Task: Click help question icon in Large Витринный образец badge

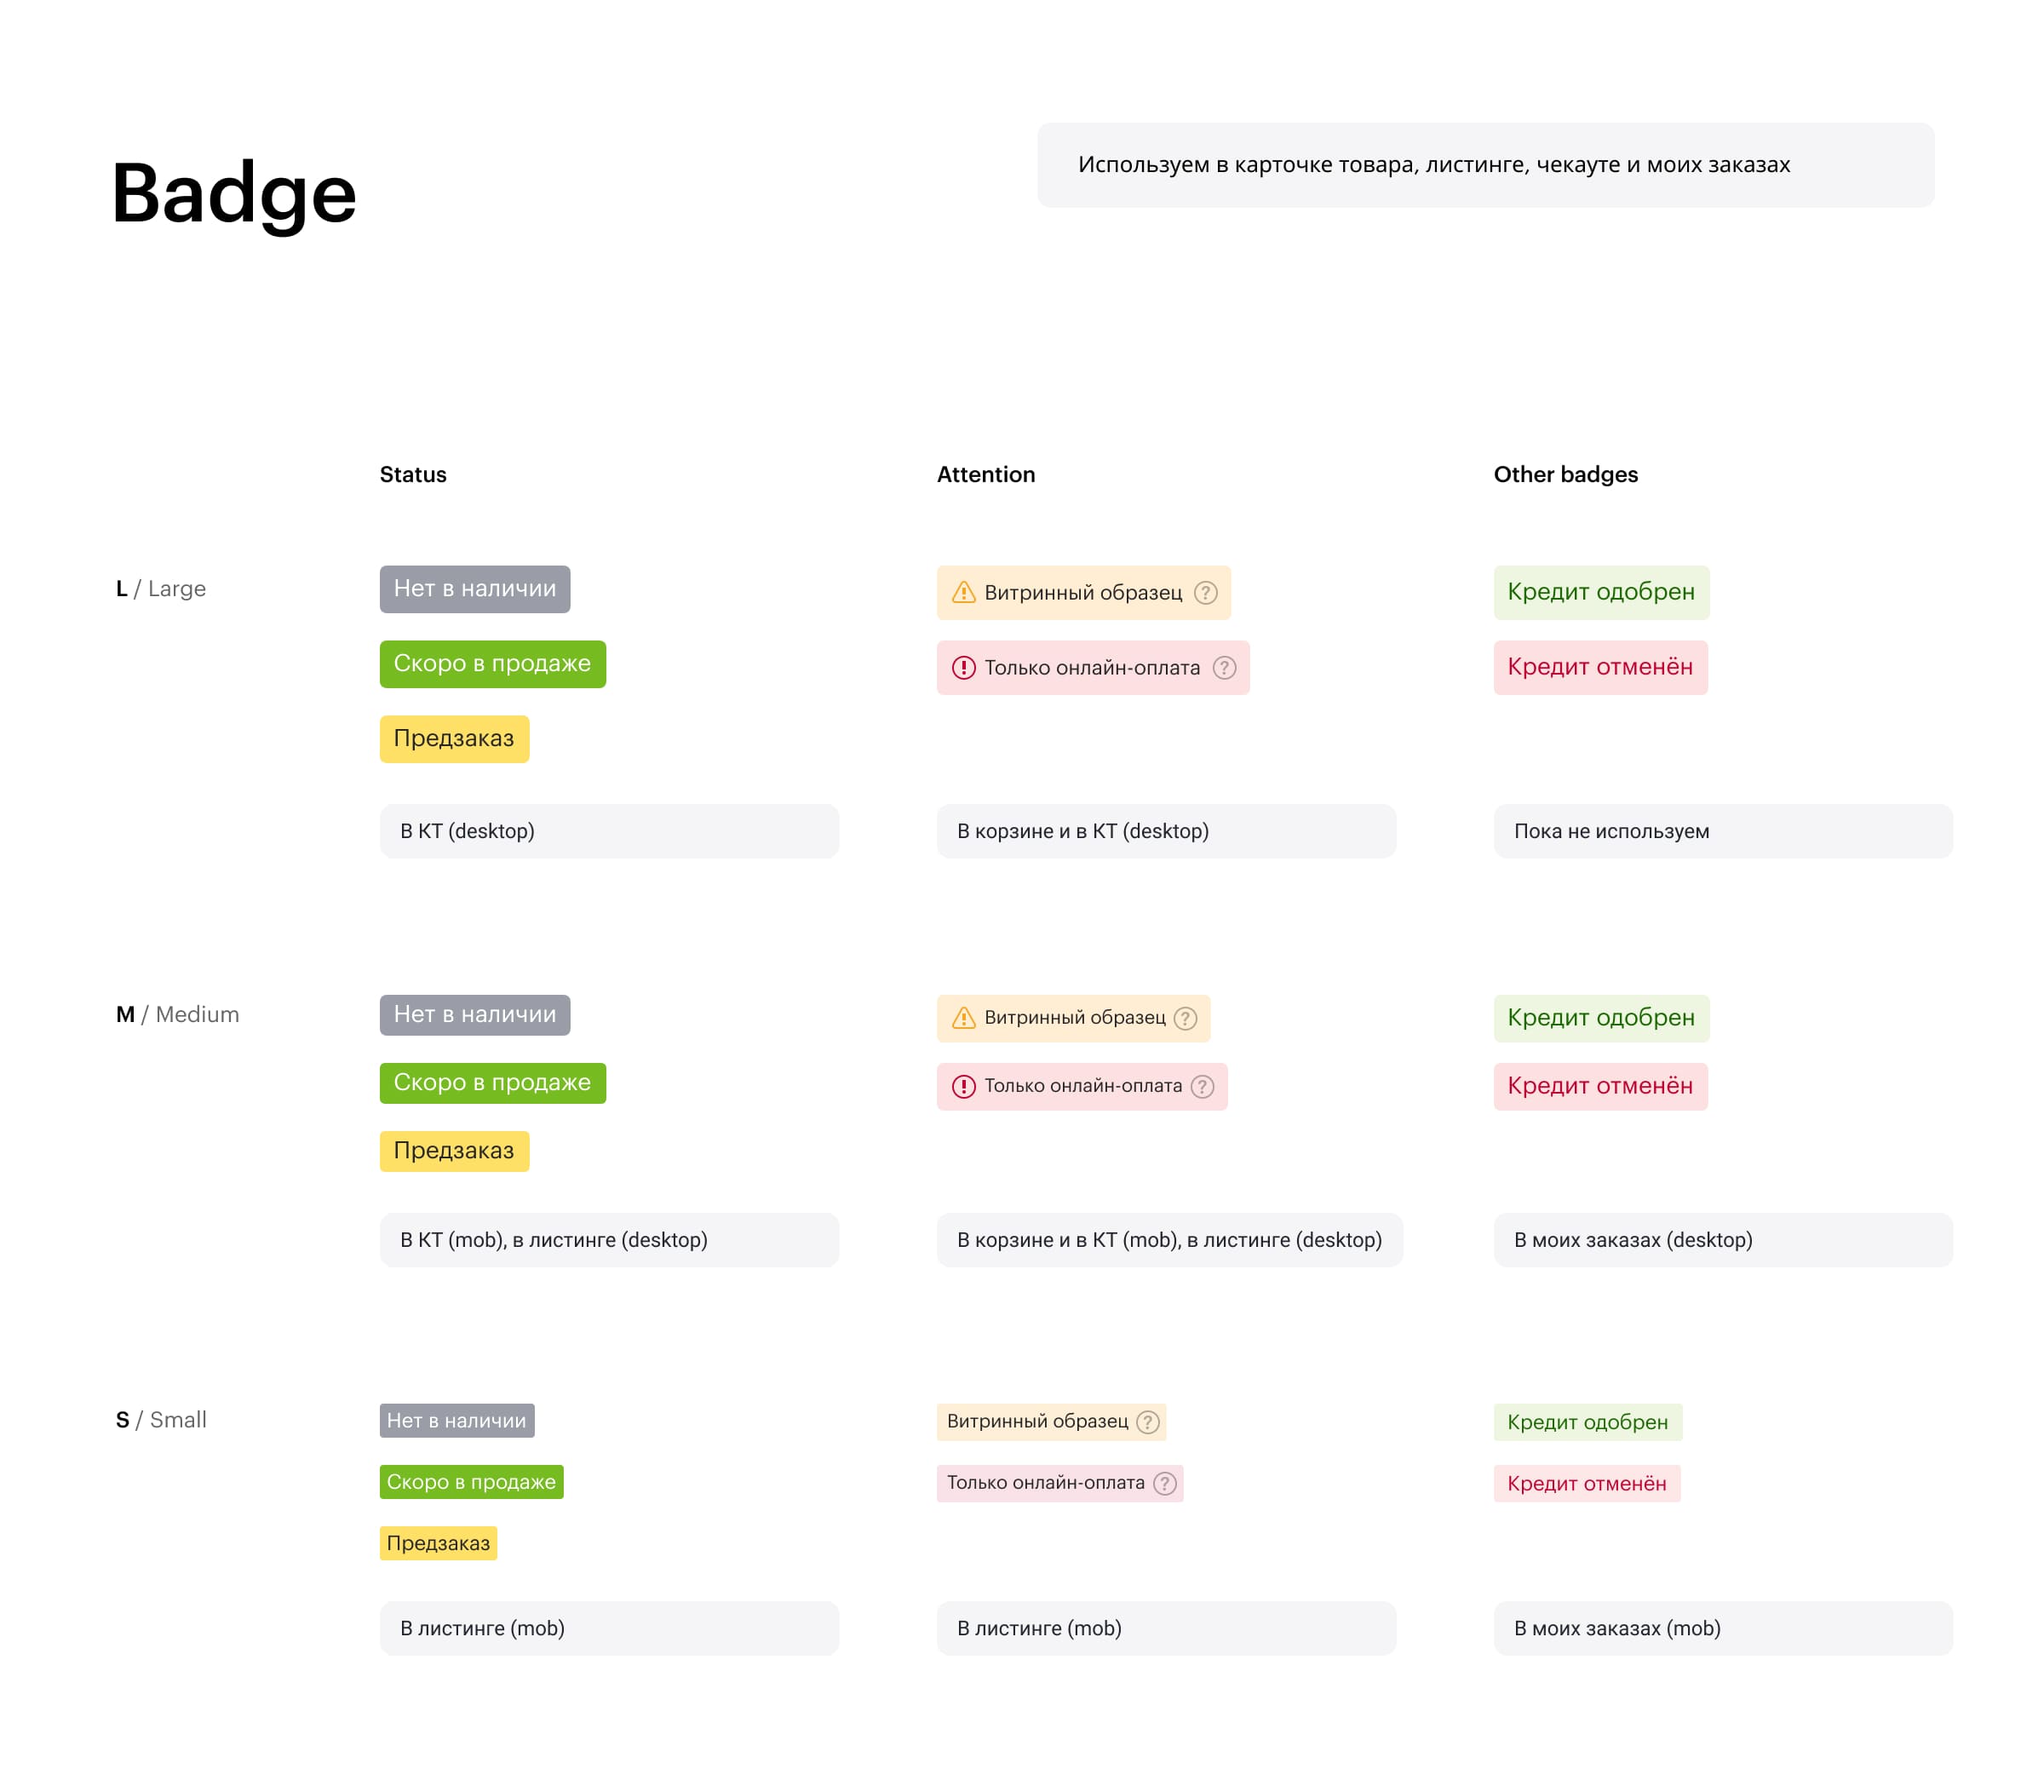Action: pyautogui.click(x=1206, y=593)
